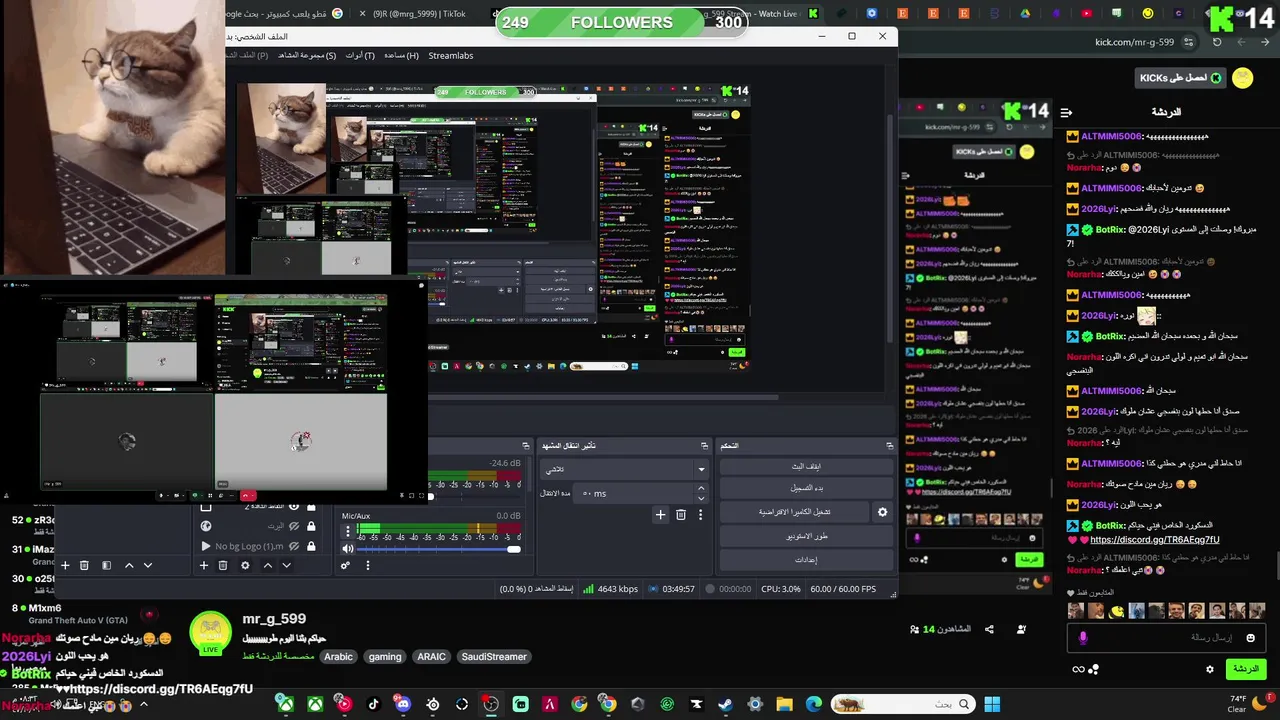Click the green chat send button
The image size is (1280, 720).
coord(1245,669)
